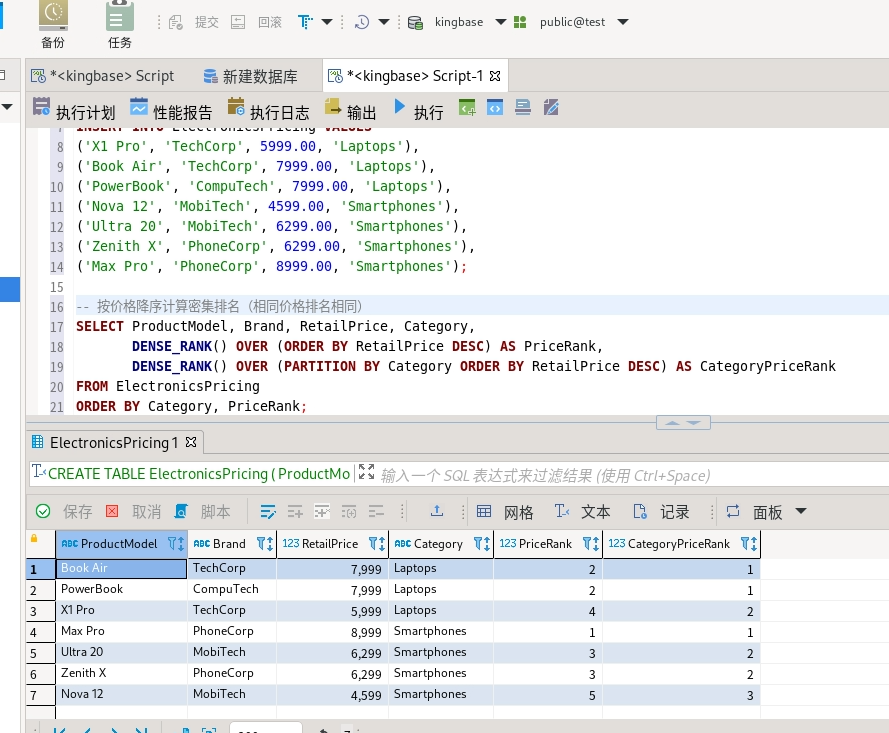Run the script with Execute (执行) button
The width and height of the screenshot is (889, 733).
click(418, 111)
